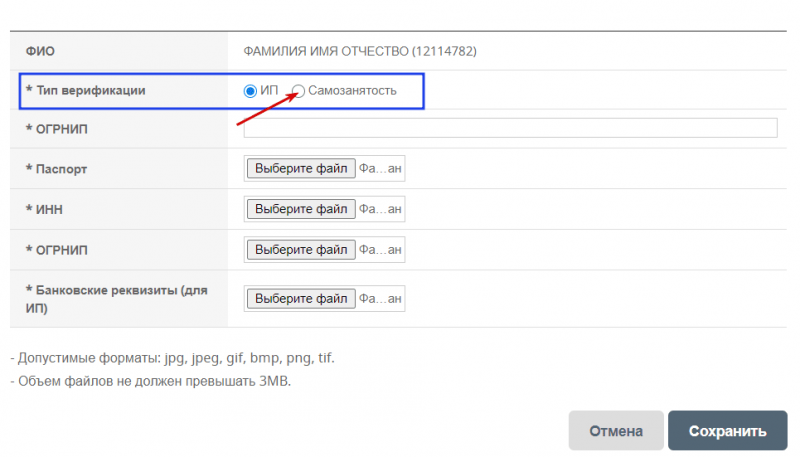This screenshot has height=457, width=800.
Task: Choose a file for Паспорт
Action: click(x=299, y=169)
